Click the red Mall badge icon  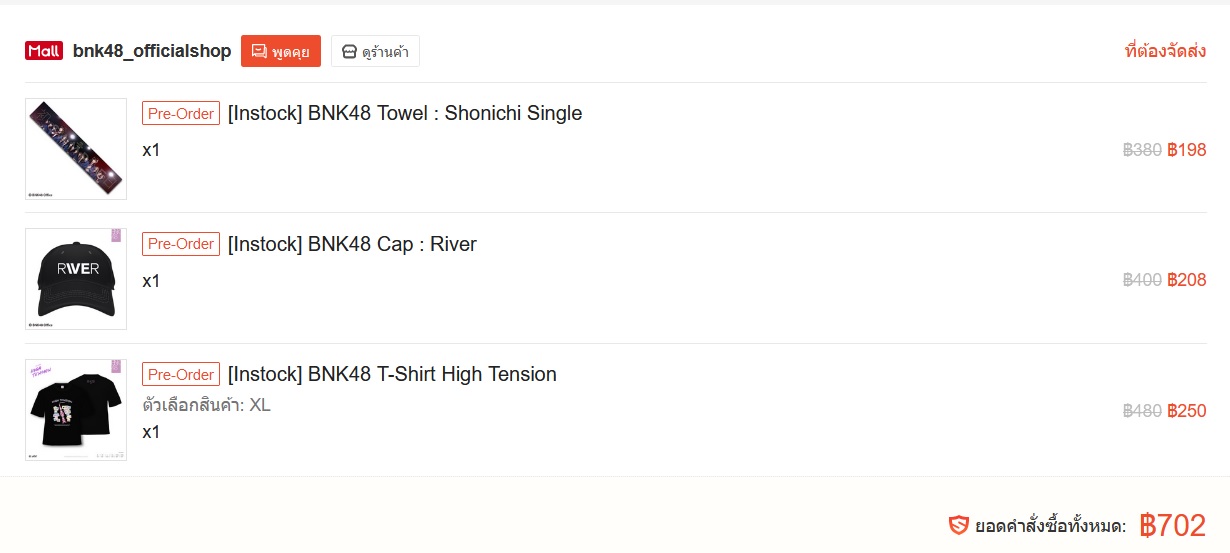44,51
